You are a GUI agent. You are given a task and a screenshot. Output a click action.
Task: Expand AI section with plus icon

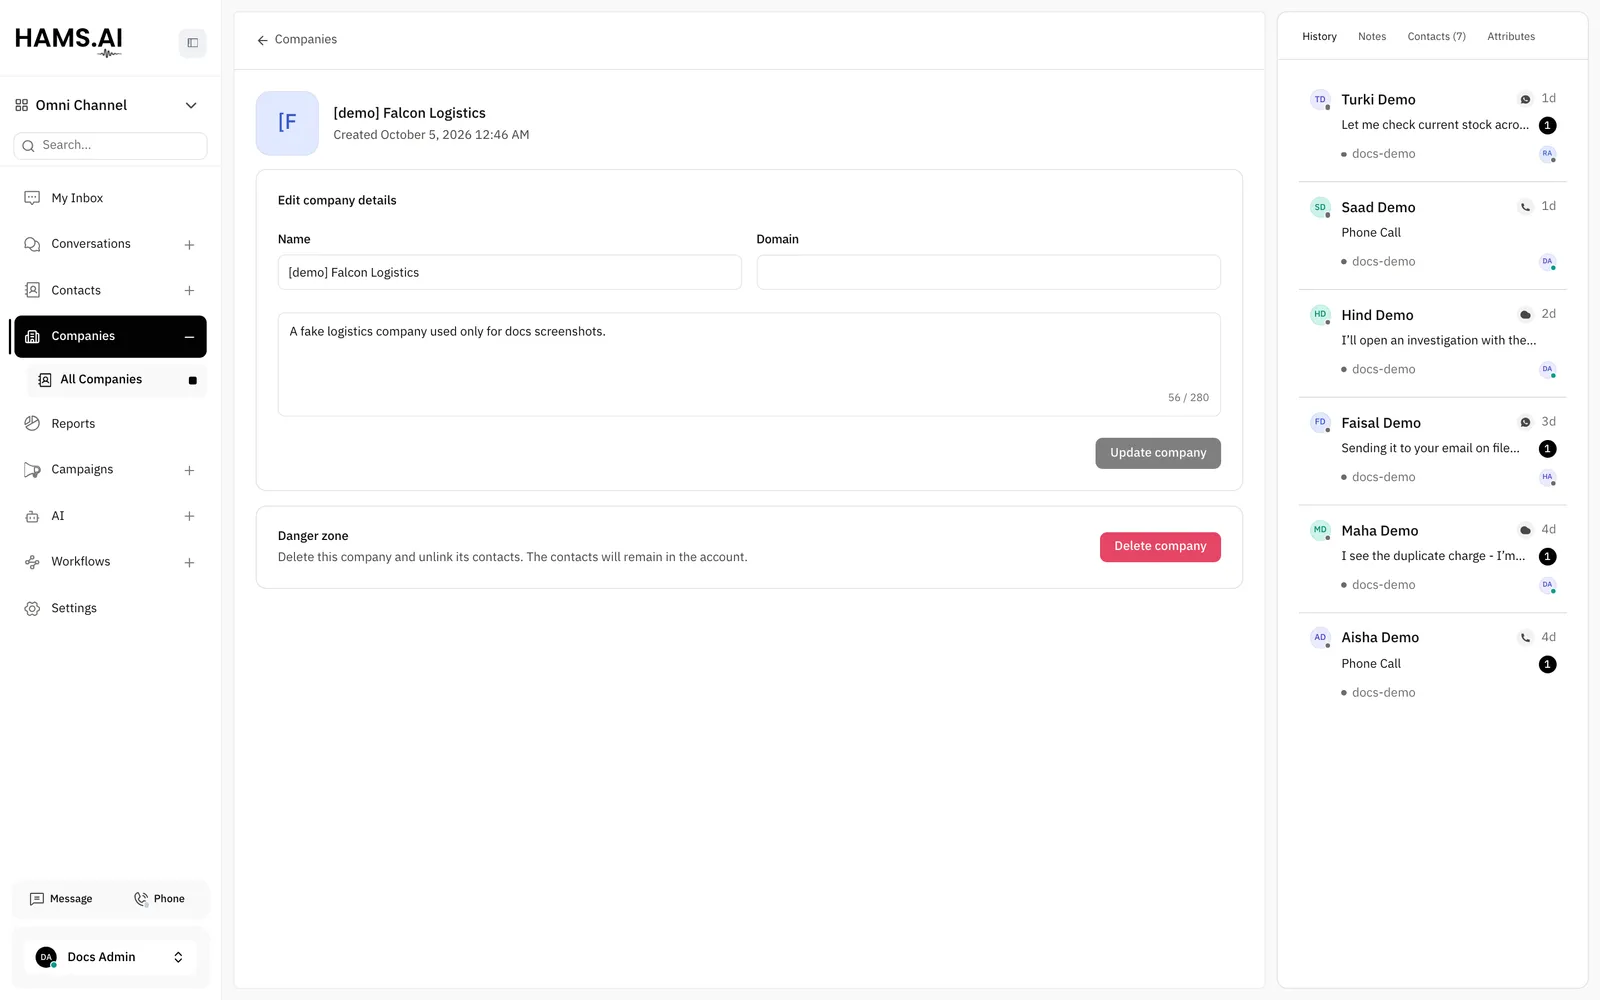189,517
